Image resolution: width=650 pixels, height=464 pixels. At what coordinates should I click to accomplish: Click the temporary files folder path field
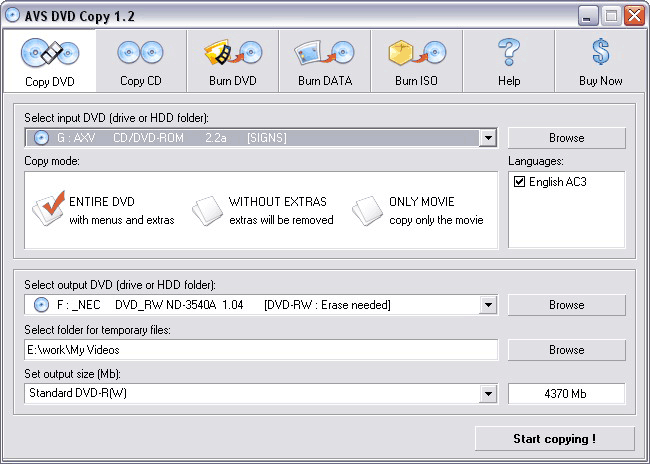260,350
